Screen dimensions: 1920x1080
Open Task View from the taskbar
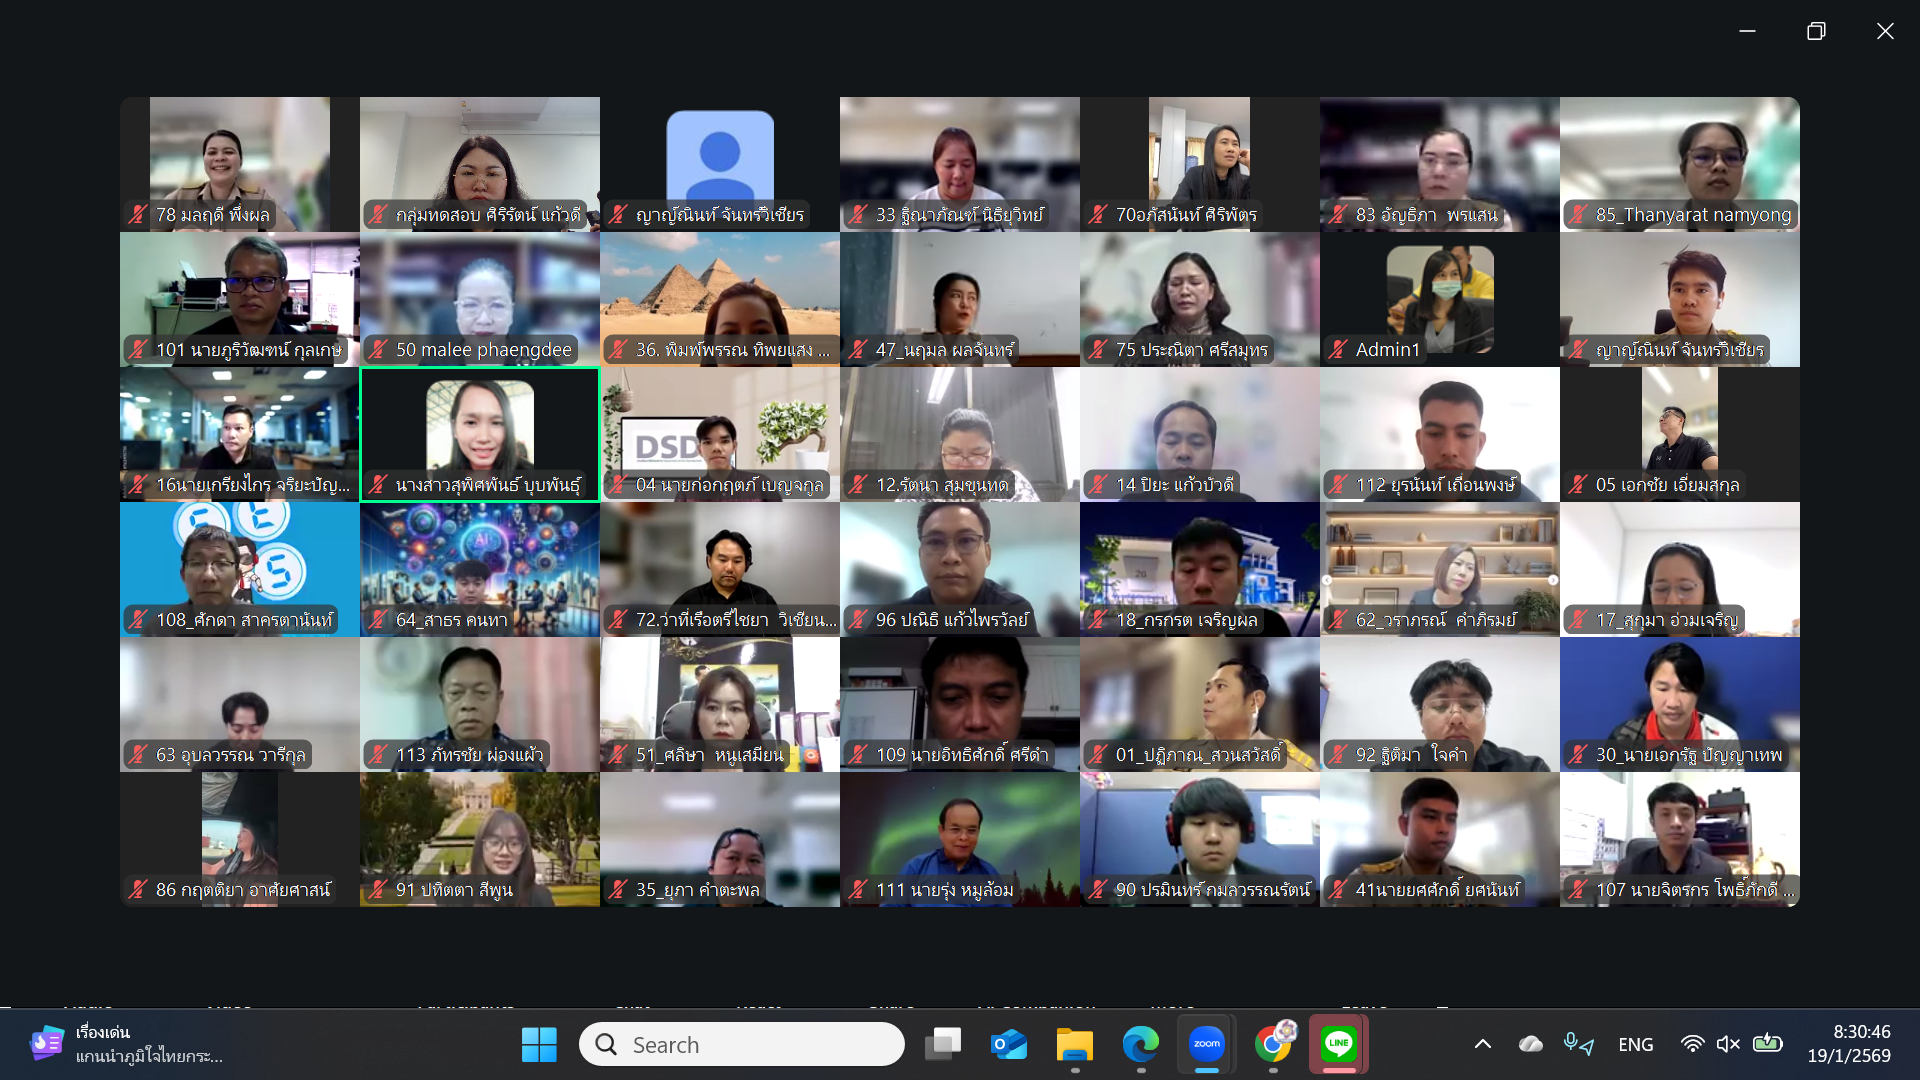[942, 1044]
